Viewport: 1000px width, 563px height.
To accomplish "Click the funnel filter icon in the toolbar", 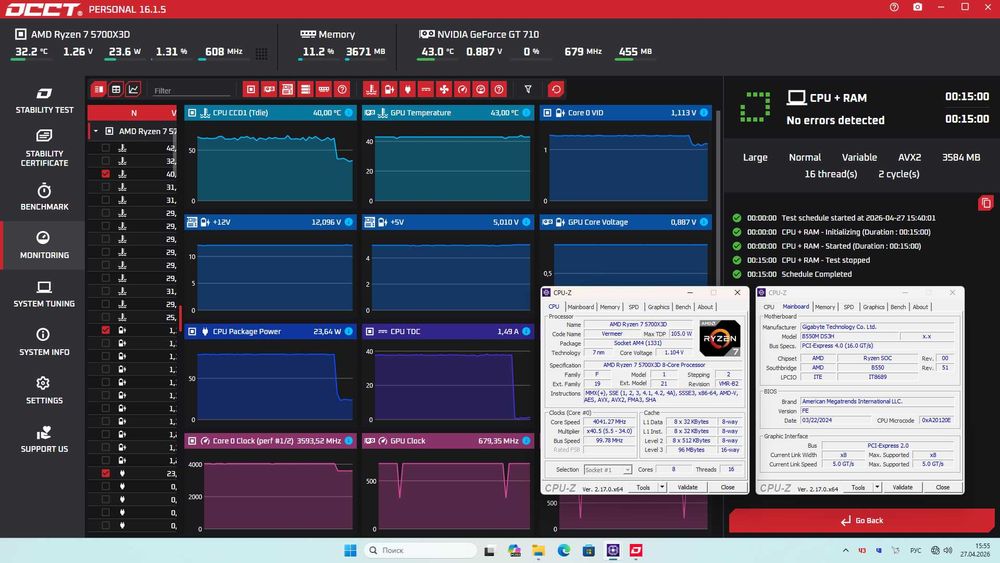I will (528, 89).
